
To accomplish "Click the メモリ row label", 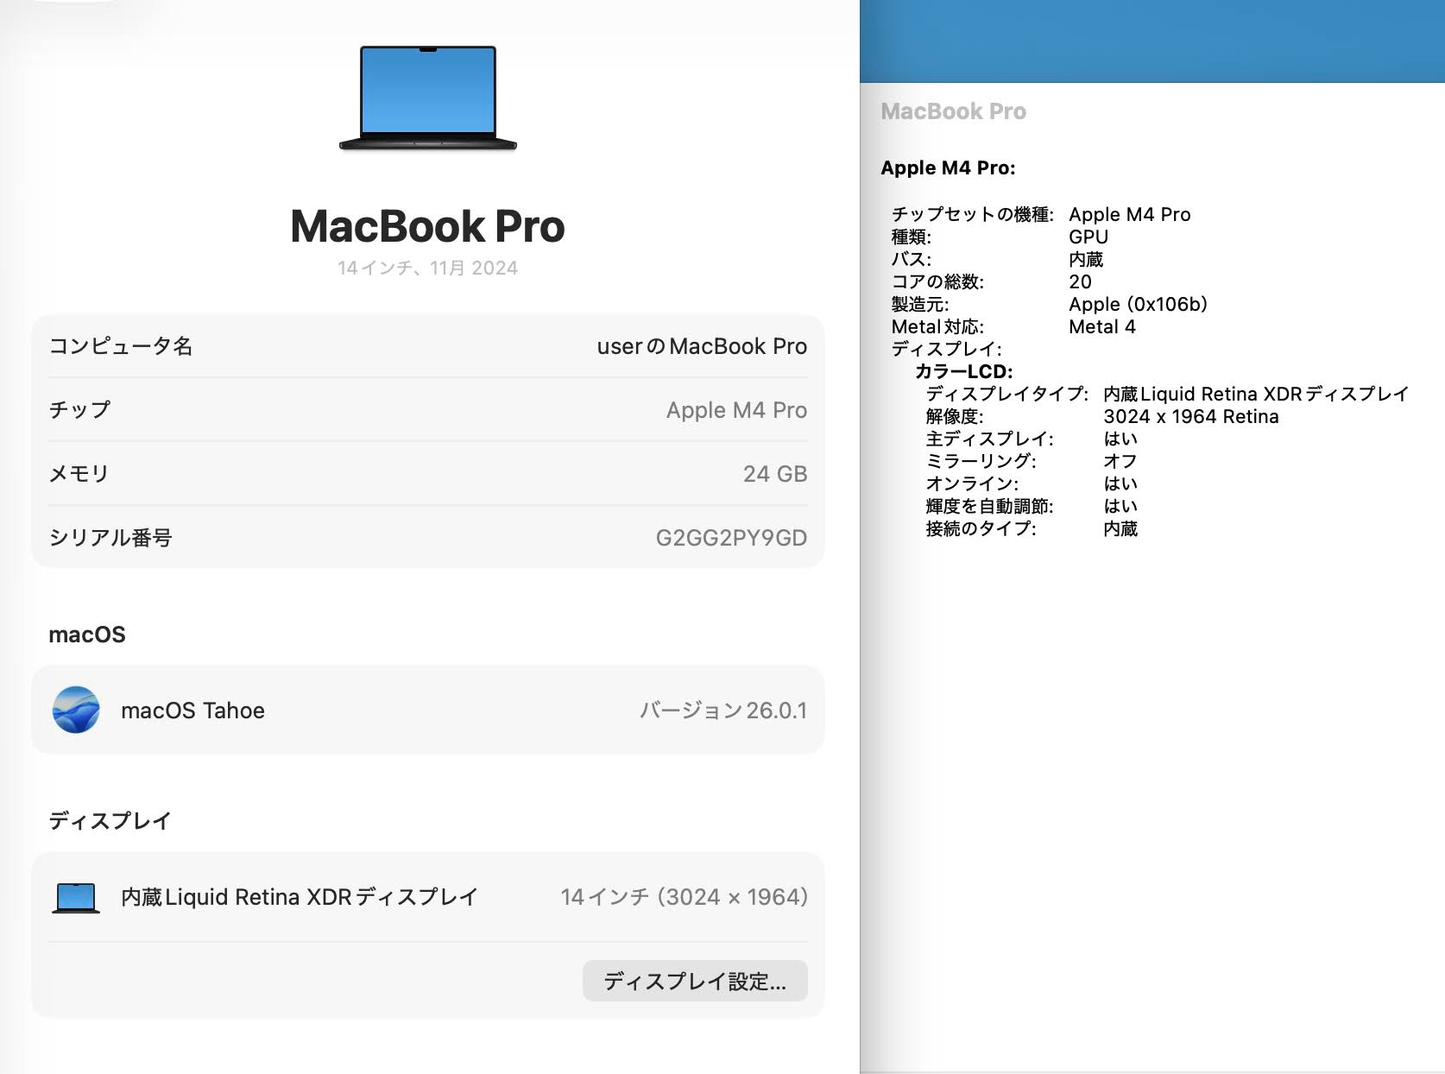I will point(79,474).
